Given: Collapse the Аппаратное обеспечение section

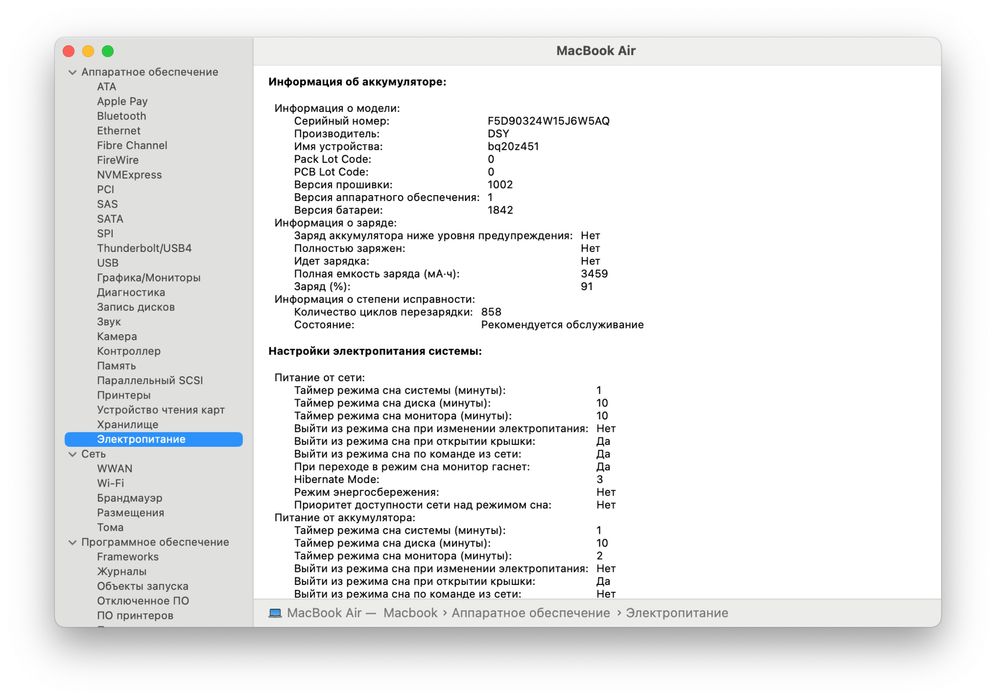Looking at the screenshot, I should click(x=72, y=72).
